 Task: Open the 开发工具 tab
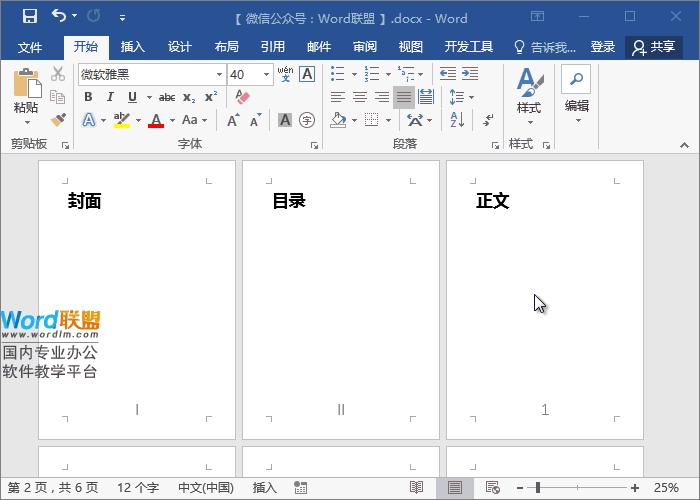468,47
